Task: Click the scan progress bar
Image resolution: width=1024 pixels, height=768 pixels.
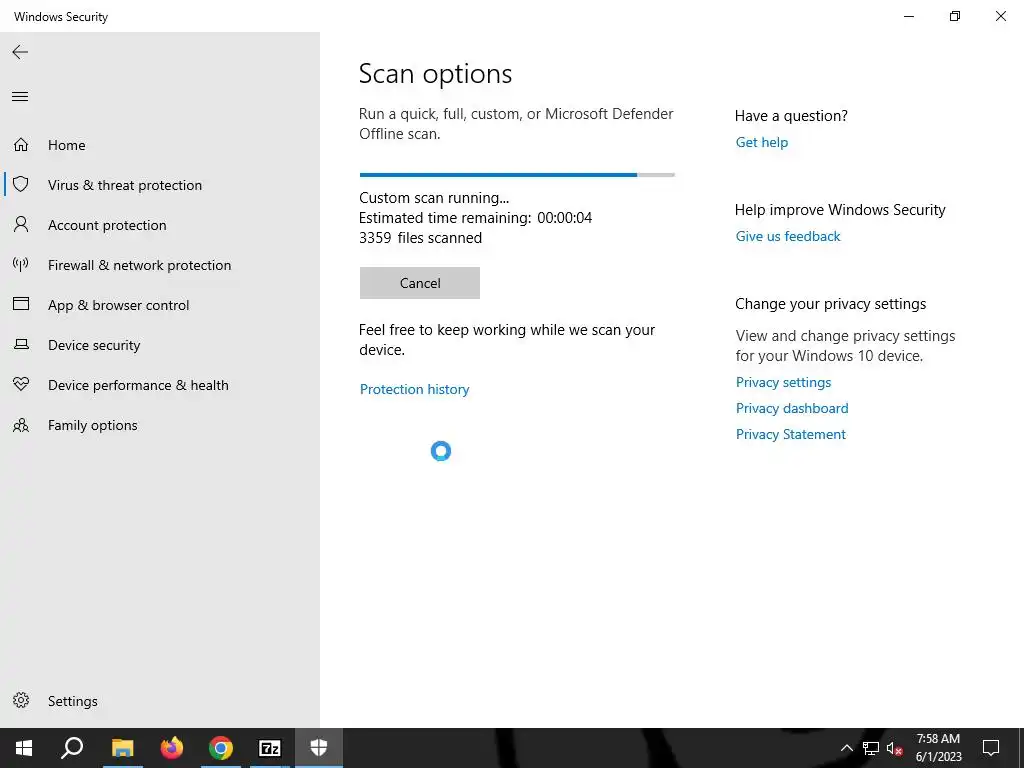Action: (x=517, y=175)
